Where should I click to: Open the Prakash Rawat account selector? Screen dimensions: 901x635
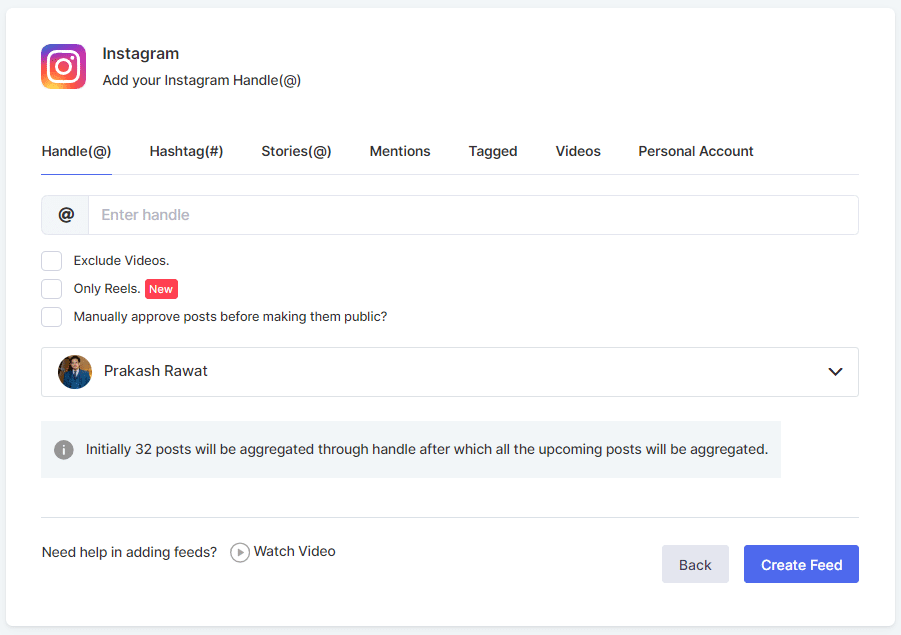tap(450, 372)
